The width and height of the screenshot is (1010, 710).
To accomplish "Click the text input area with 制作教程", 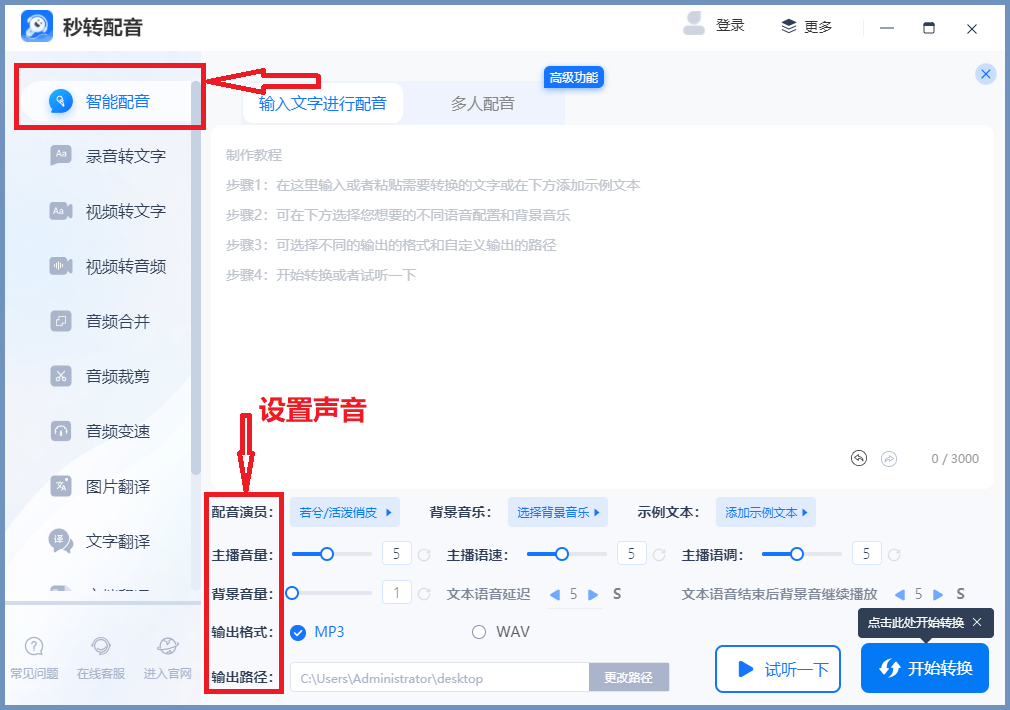I will click(x=602, y=306).
